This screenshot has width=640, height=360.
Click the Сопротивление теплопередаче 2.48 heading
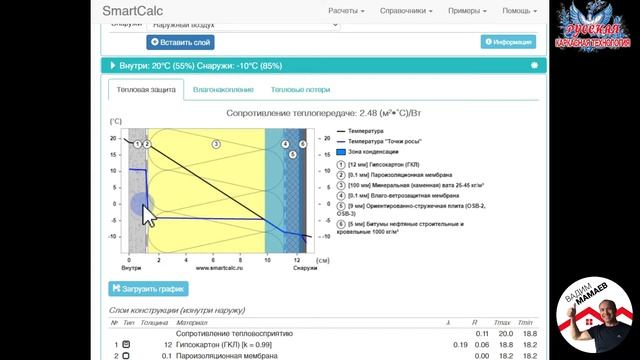pos(323,113)
